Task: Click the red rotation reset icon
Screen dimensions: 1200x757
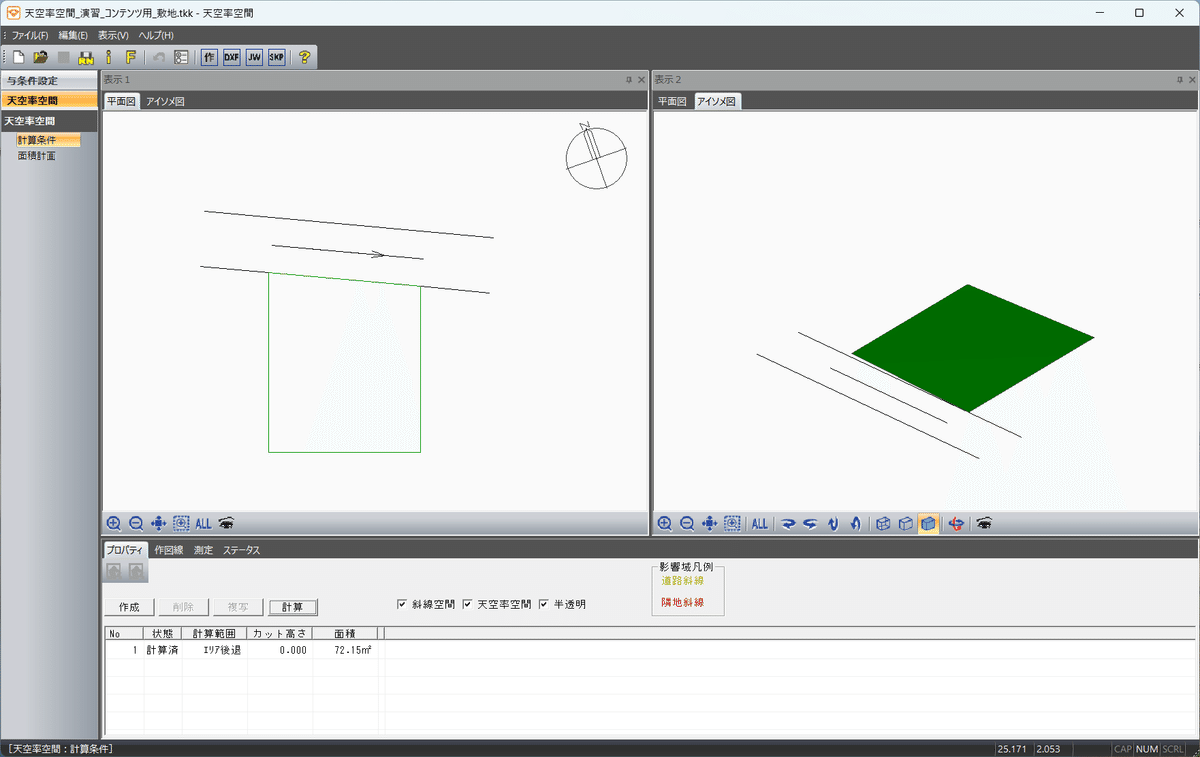Action: click(956, 523)
